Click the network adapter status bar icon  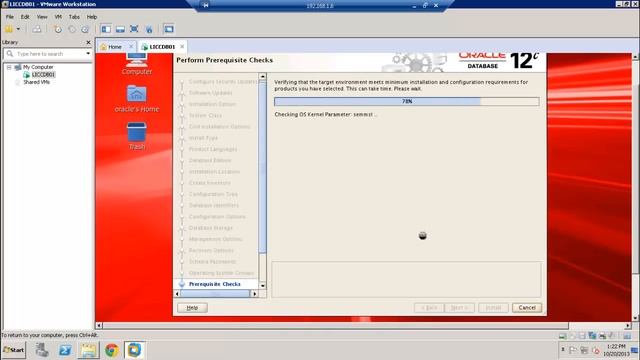pyautogui.click(x=592, y=336)
